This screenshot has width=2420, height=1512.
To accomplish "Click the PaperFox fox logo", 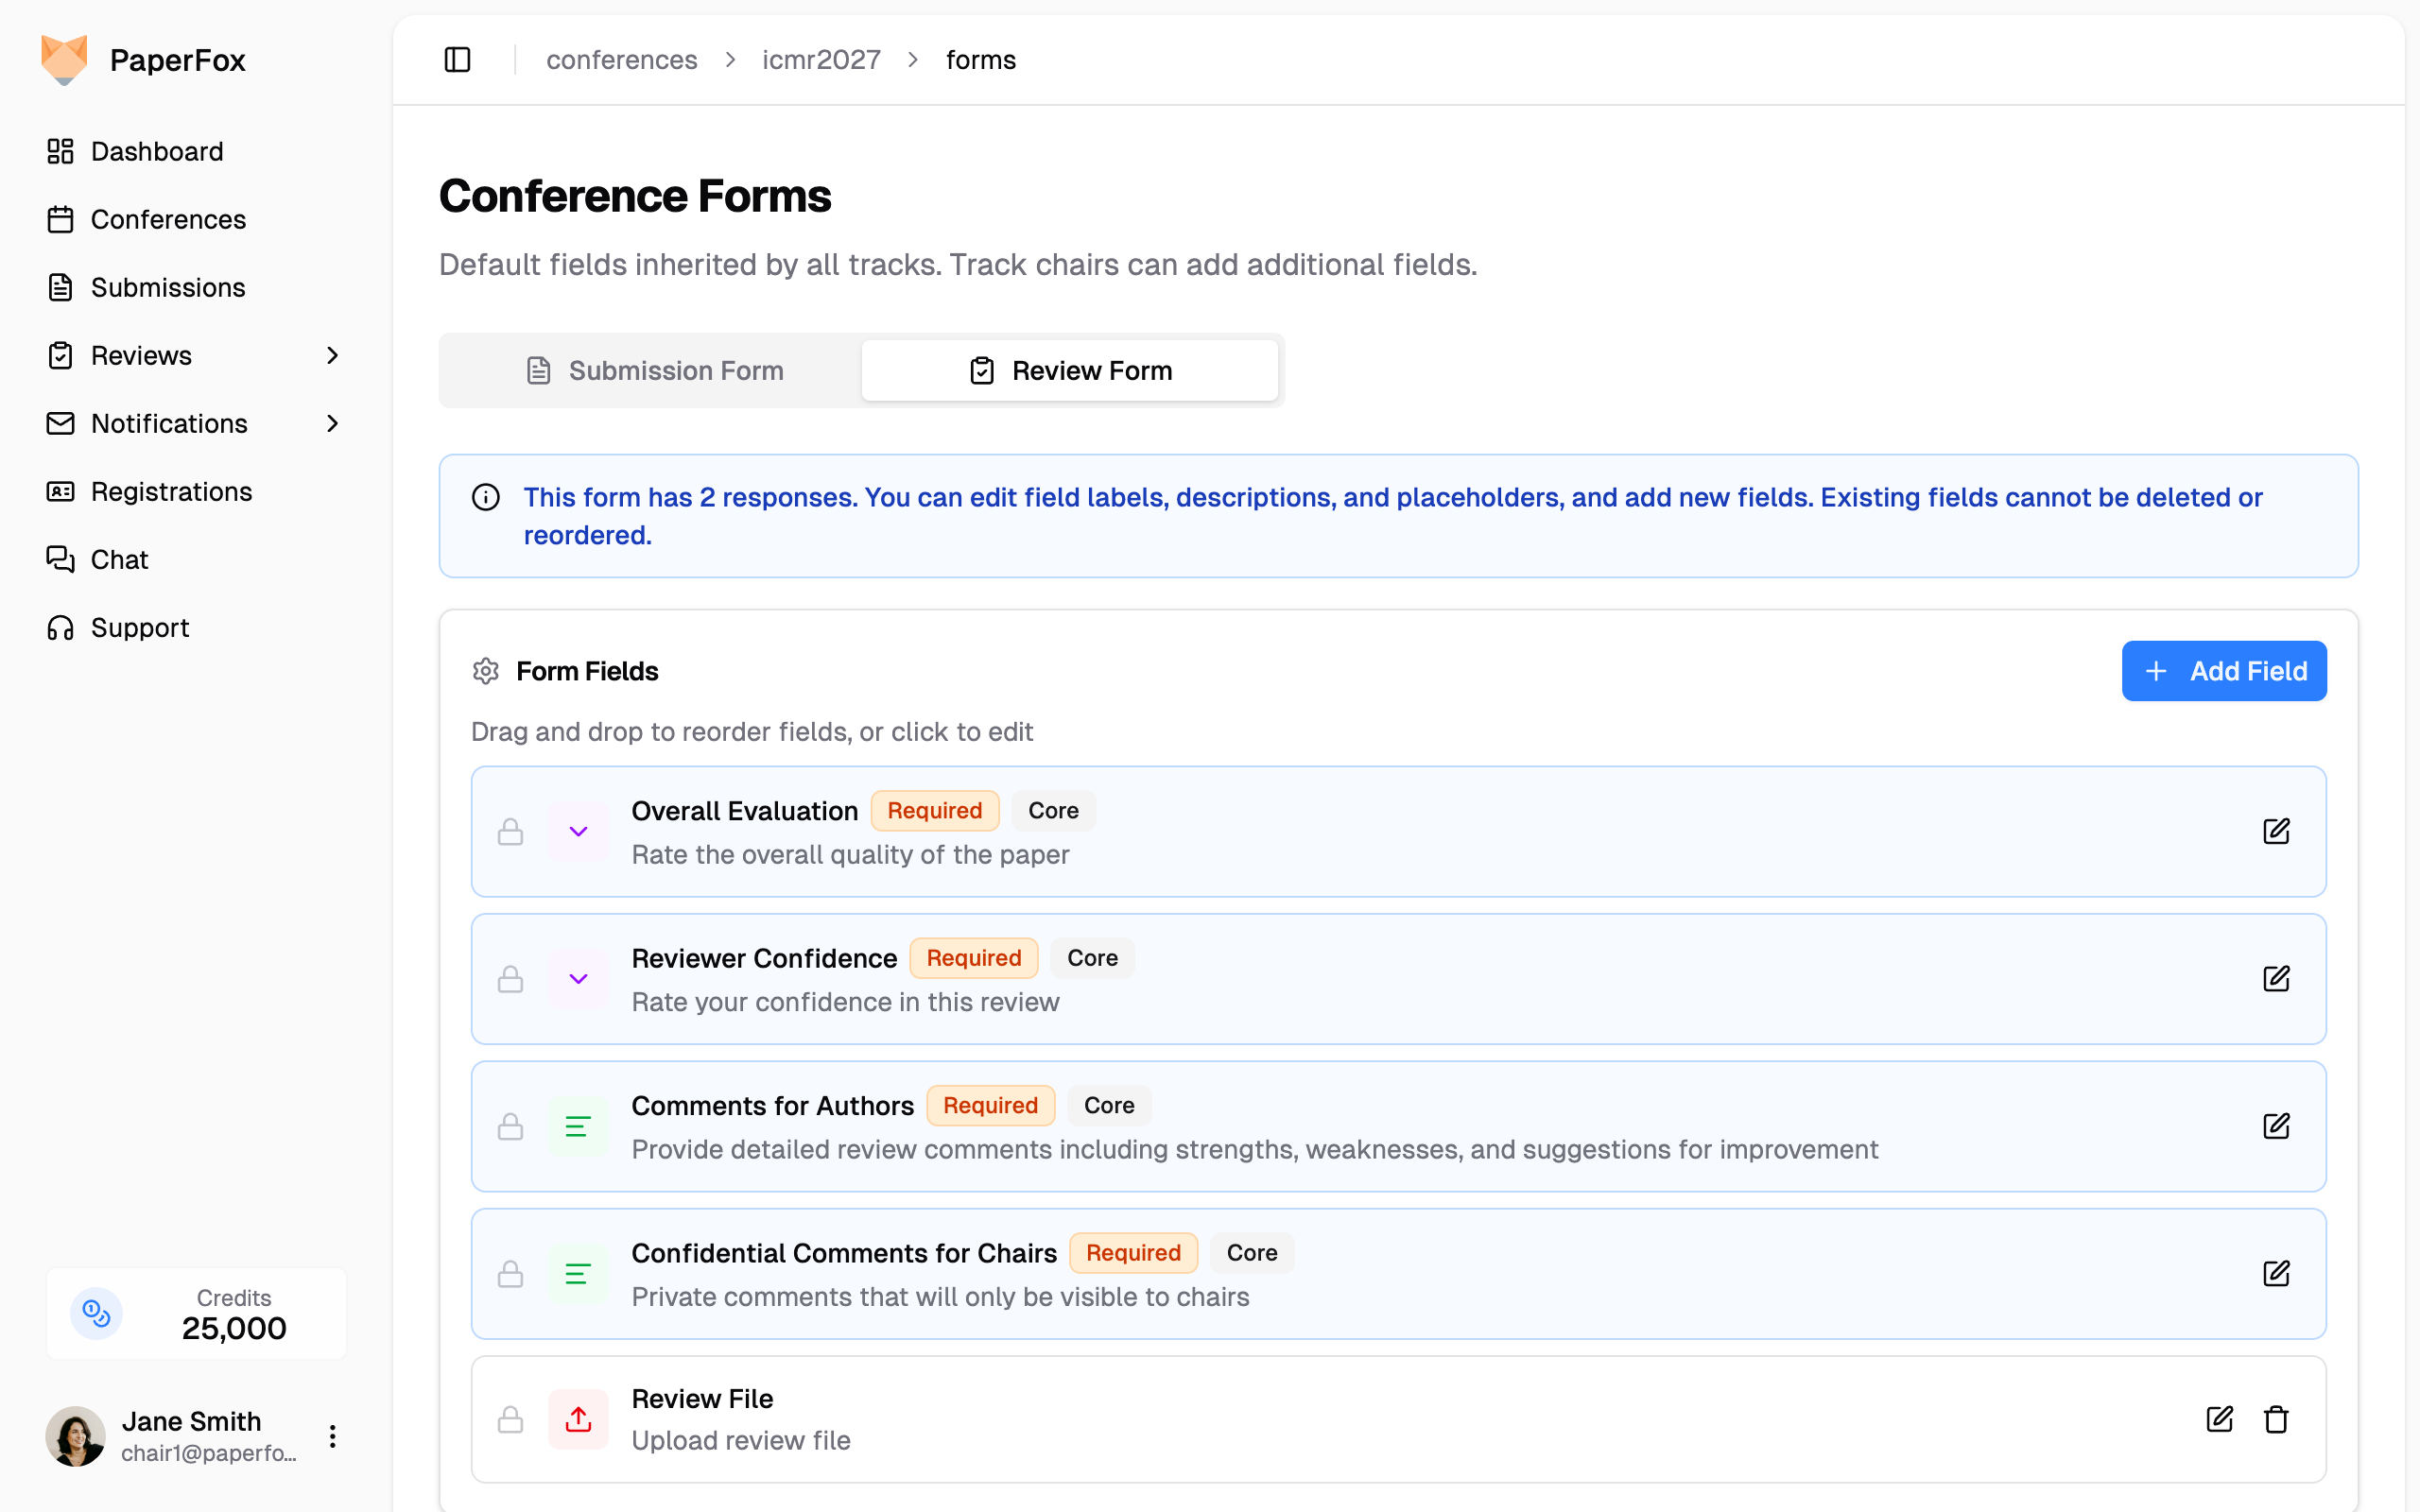I will 64,60.
